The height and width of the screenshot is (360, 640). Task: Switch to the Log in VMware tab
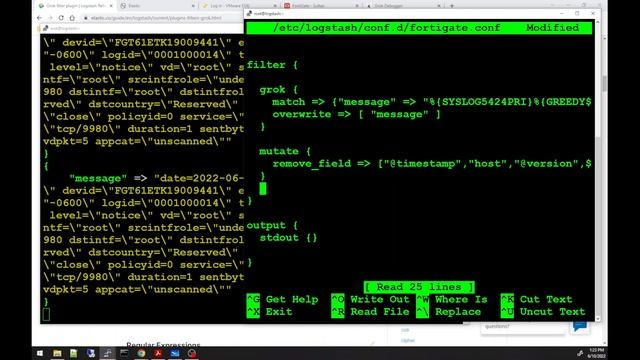click(239, 6)
